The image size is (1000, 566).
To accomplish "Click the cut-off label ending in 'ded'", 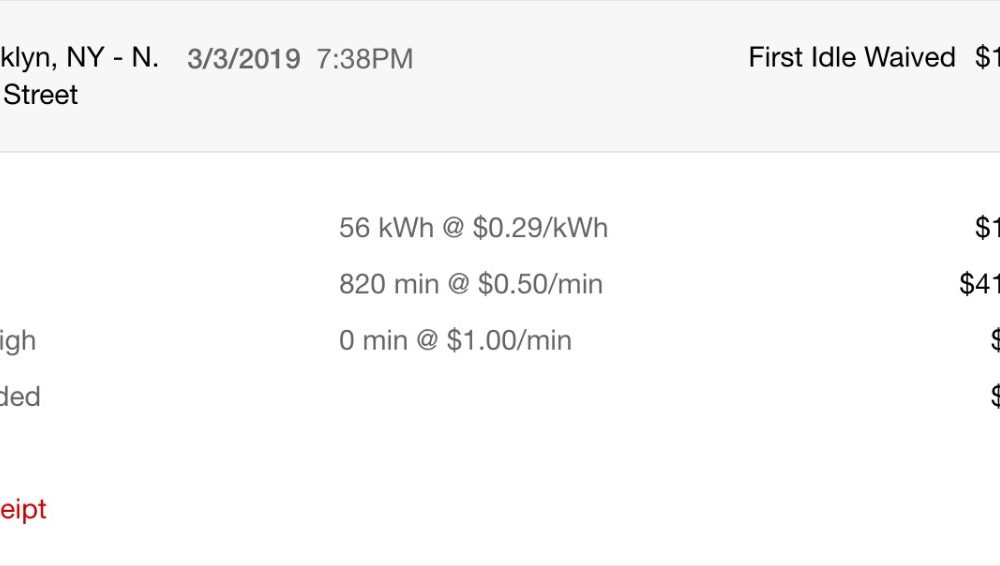I will (20, 397).
